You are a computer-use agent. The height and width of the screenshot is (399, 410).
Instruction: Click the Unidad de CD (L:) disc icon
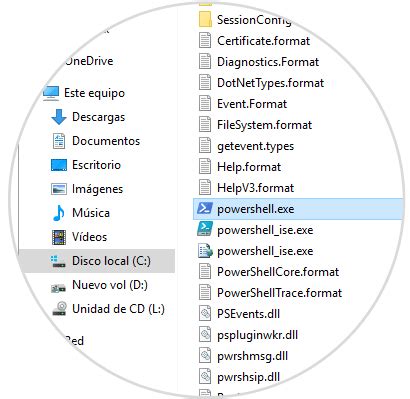pos(59,309)
